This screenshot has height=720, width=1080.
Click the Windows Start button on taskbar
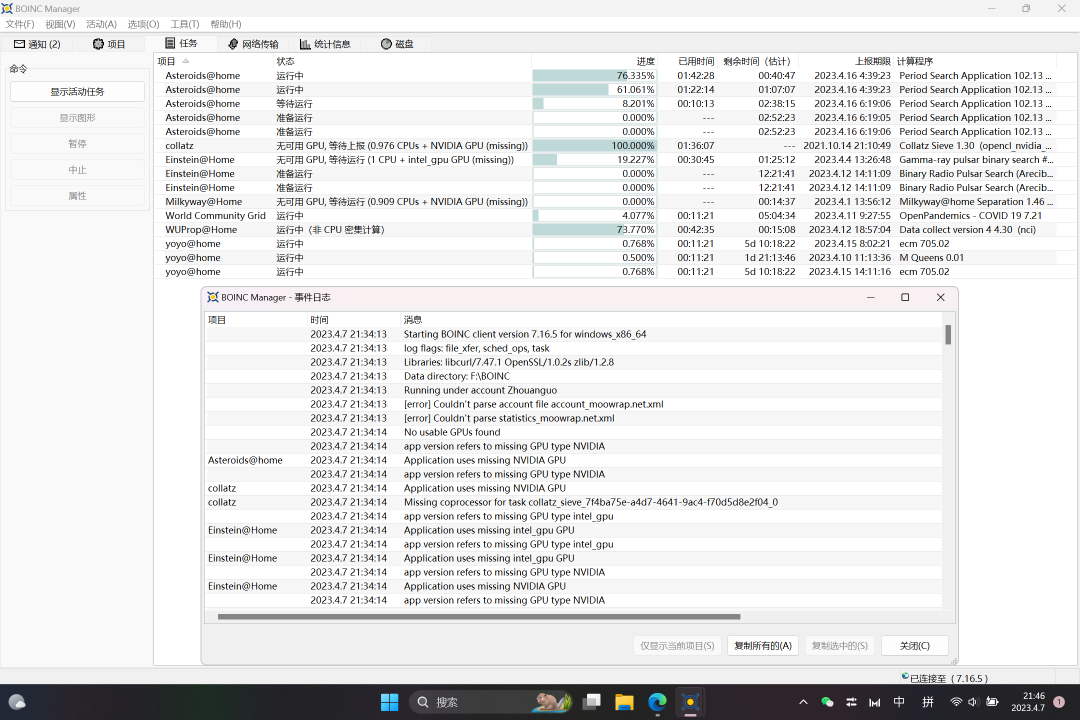(390, 702)
